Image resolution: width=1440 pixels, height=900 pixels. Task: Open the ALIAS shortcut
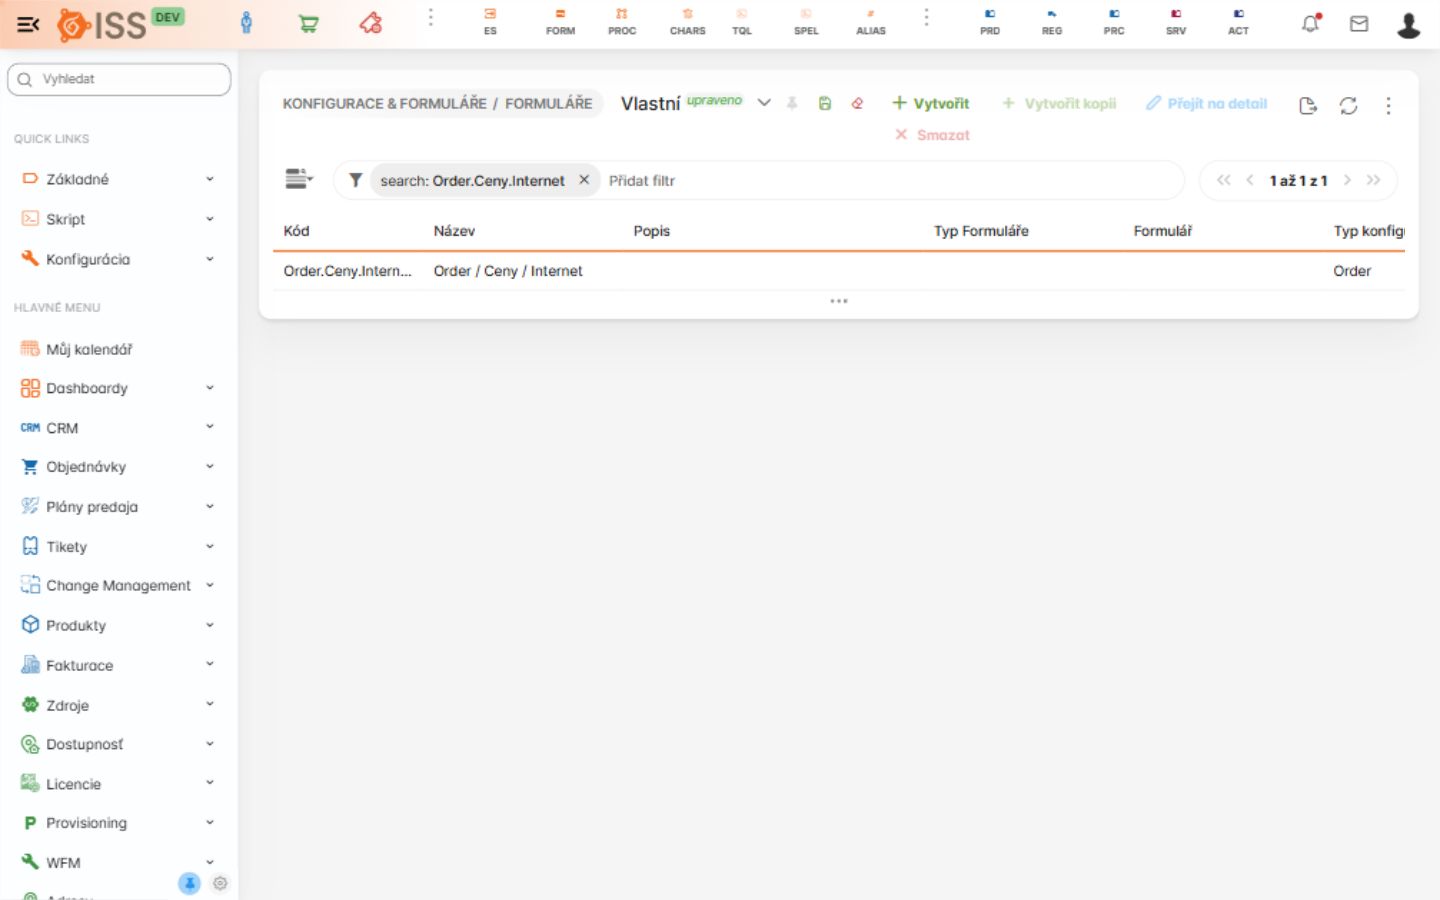pyautogui.click(x=871, y=22)
